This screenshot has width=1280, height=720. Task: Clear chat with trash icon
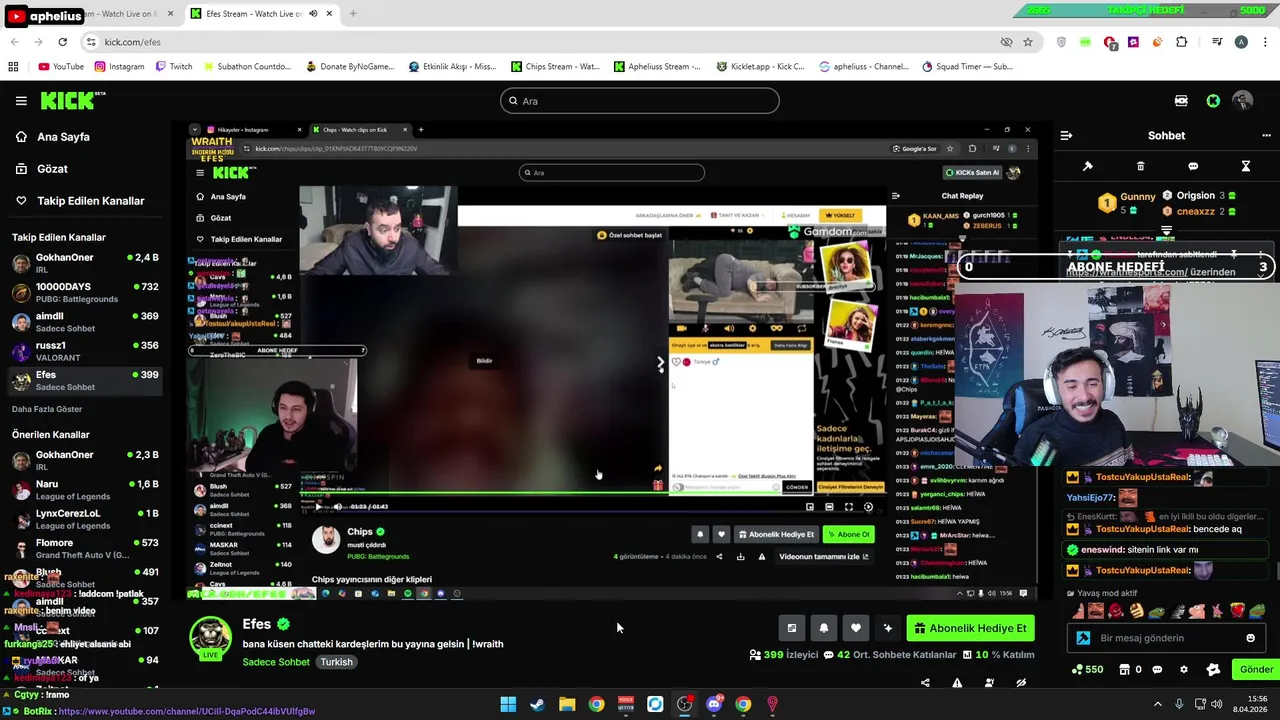pos(1140,166)
